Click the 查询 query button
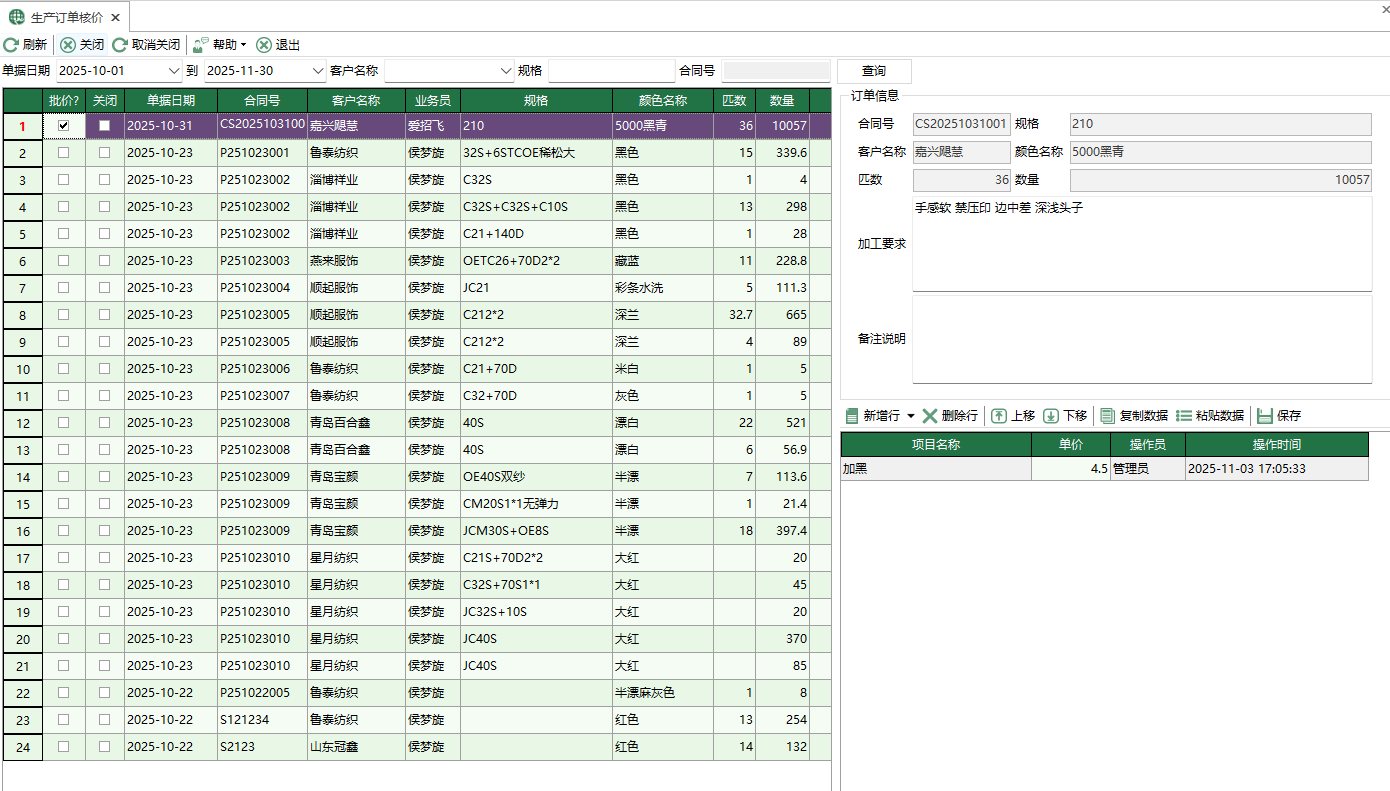Viewport: 1390px width, 791px height. click(x=874, y=71)
